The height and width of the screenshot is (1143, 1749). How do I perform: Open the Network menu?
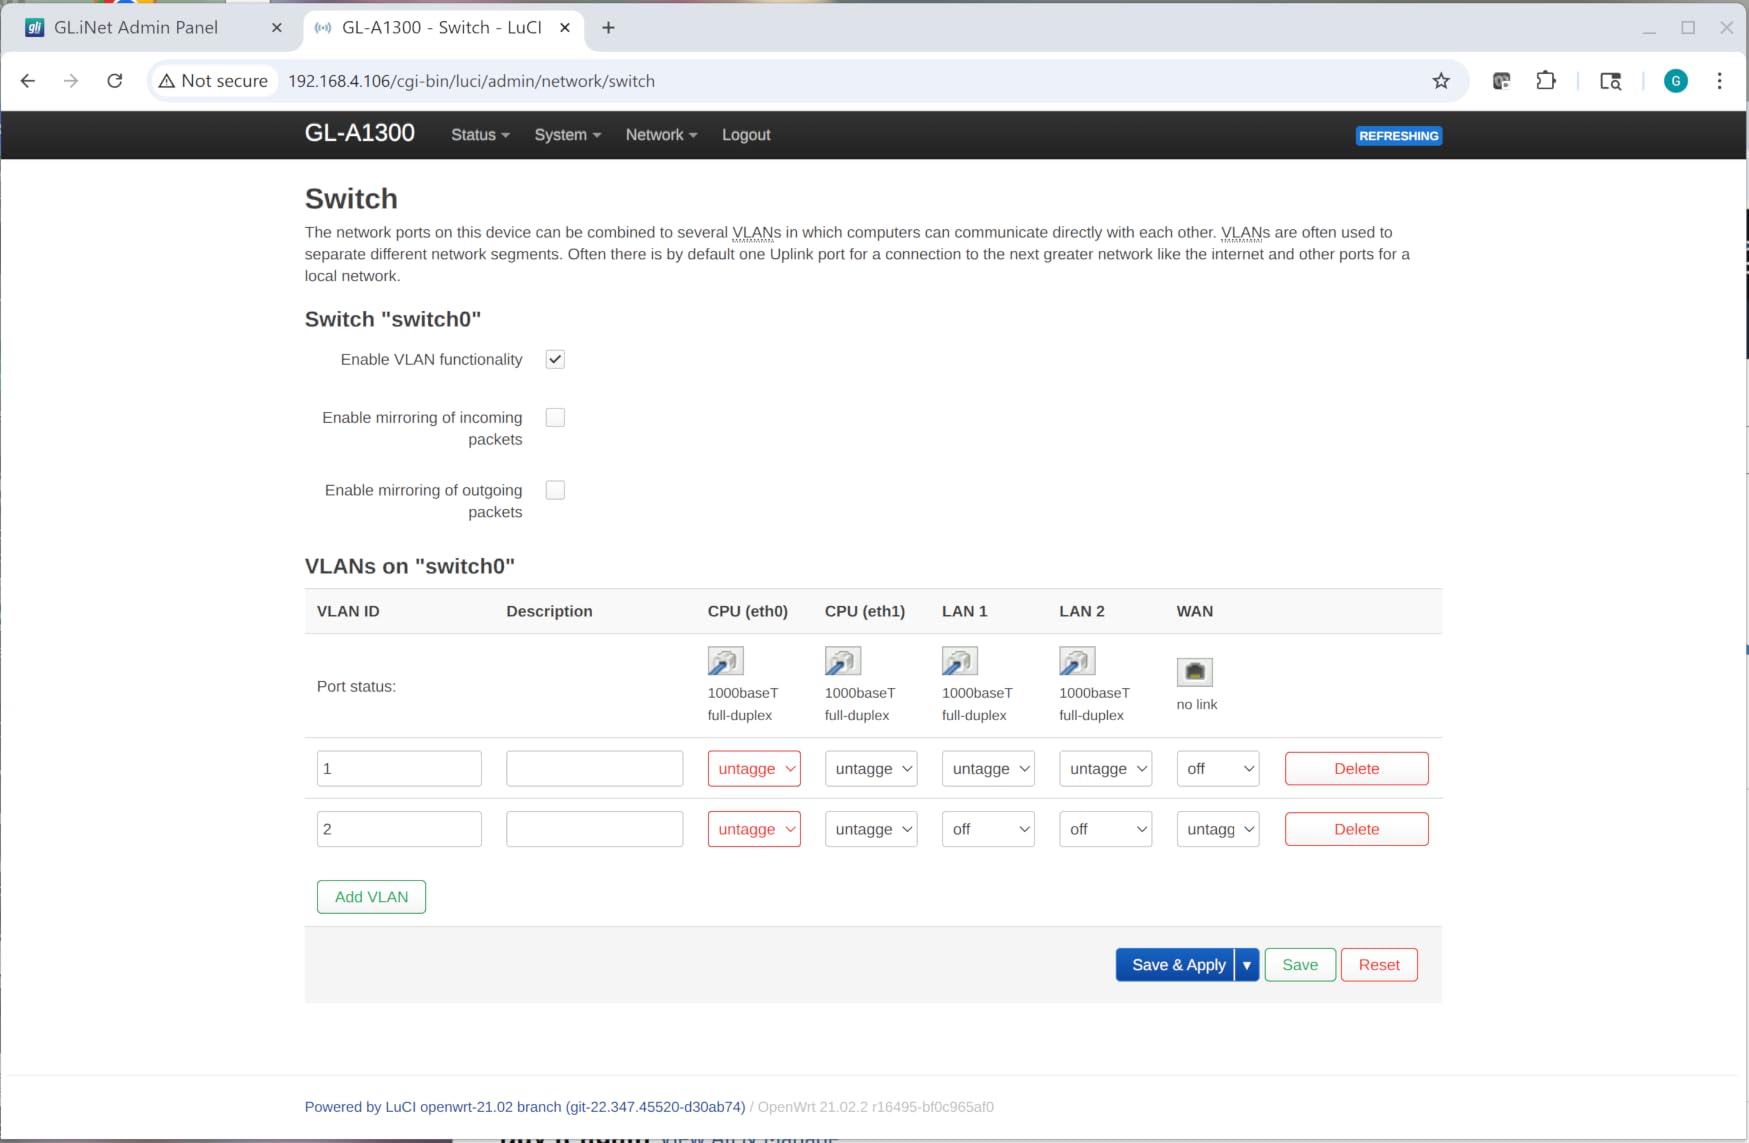(x=662, y=135)
